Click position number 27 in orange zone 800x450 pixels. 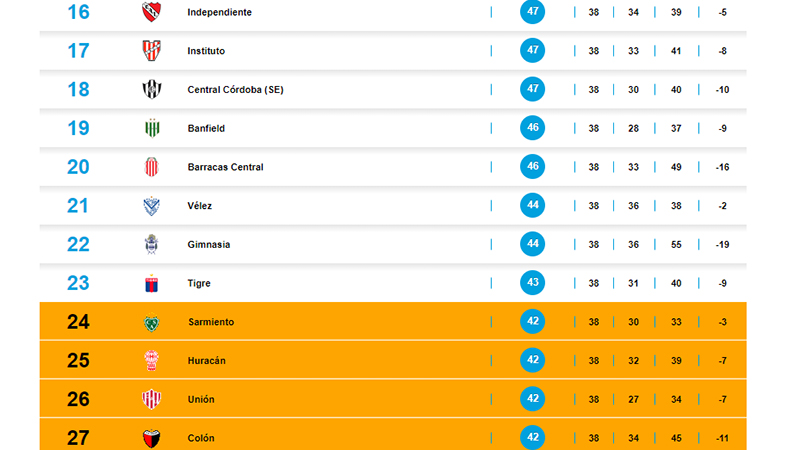78,437
